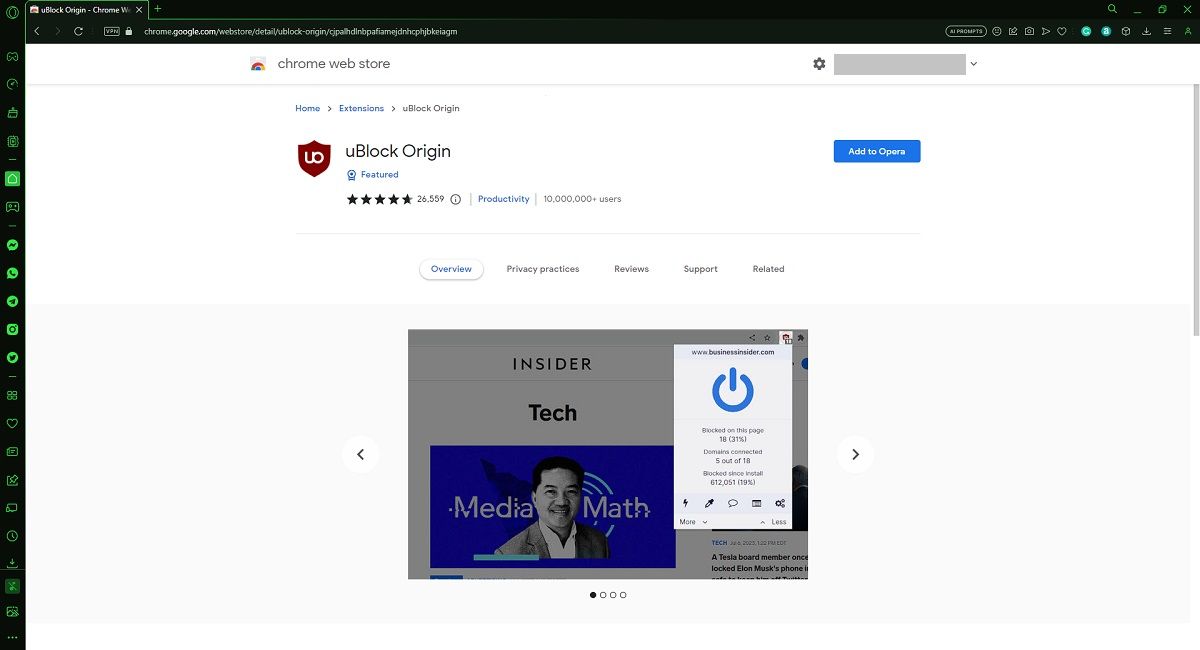Viewport: 1200px width, 650px height.
Task: Open Messenger from the Opera sidebar
Action: [12, 245]
